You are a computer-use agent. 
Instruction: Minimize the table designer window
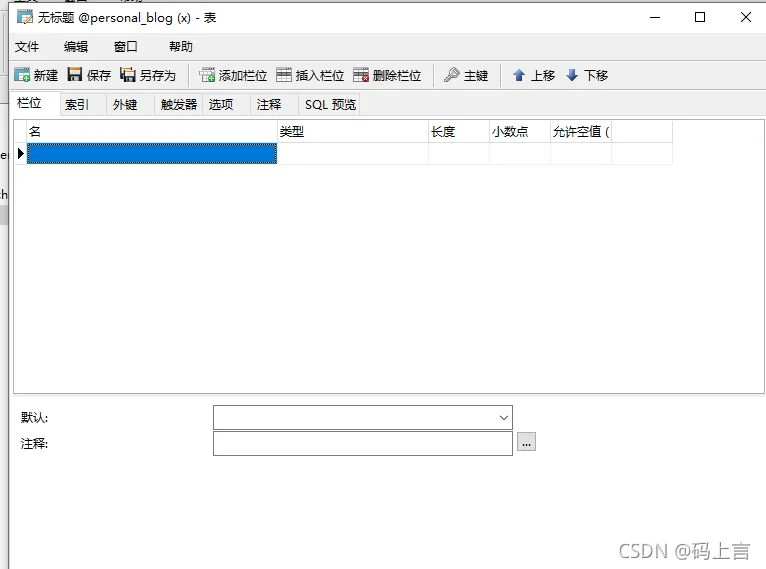655,17
